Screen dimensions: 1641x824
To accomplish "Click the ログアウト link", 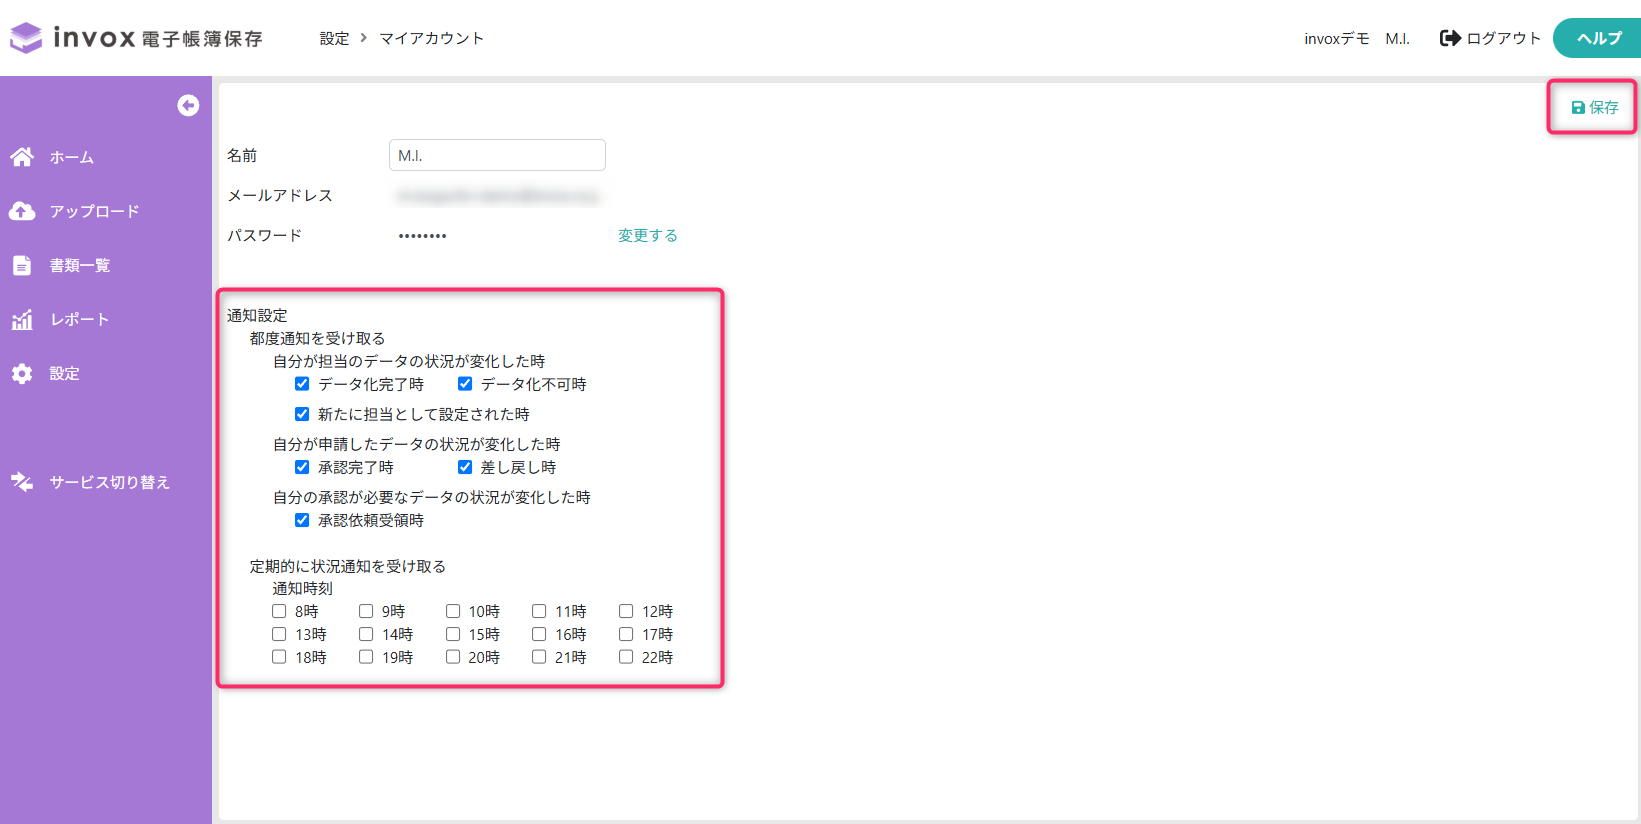I will click(x=1503, y=38).
